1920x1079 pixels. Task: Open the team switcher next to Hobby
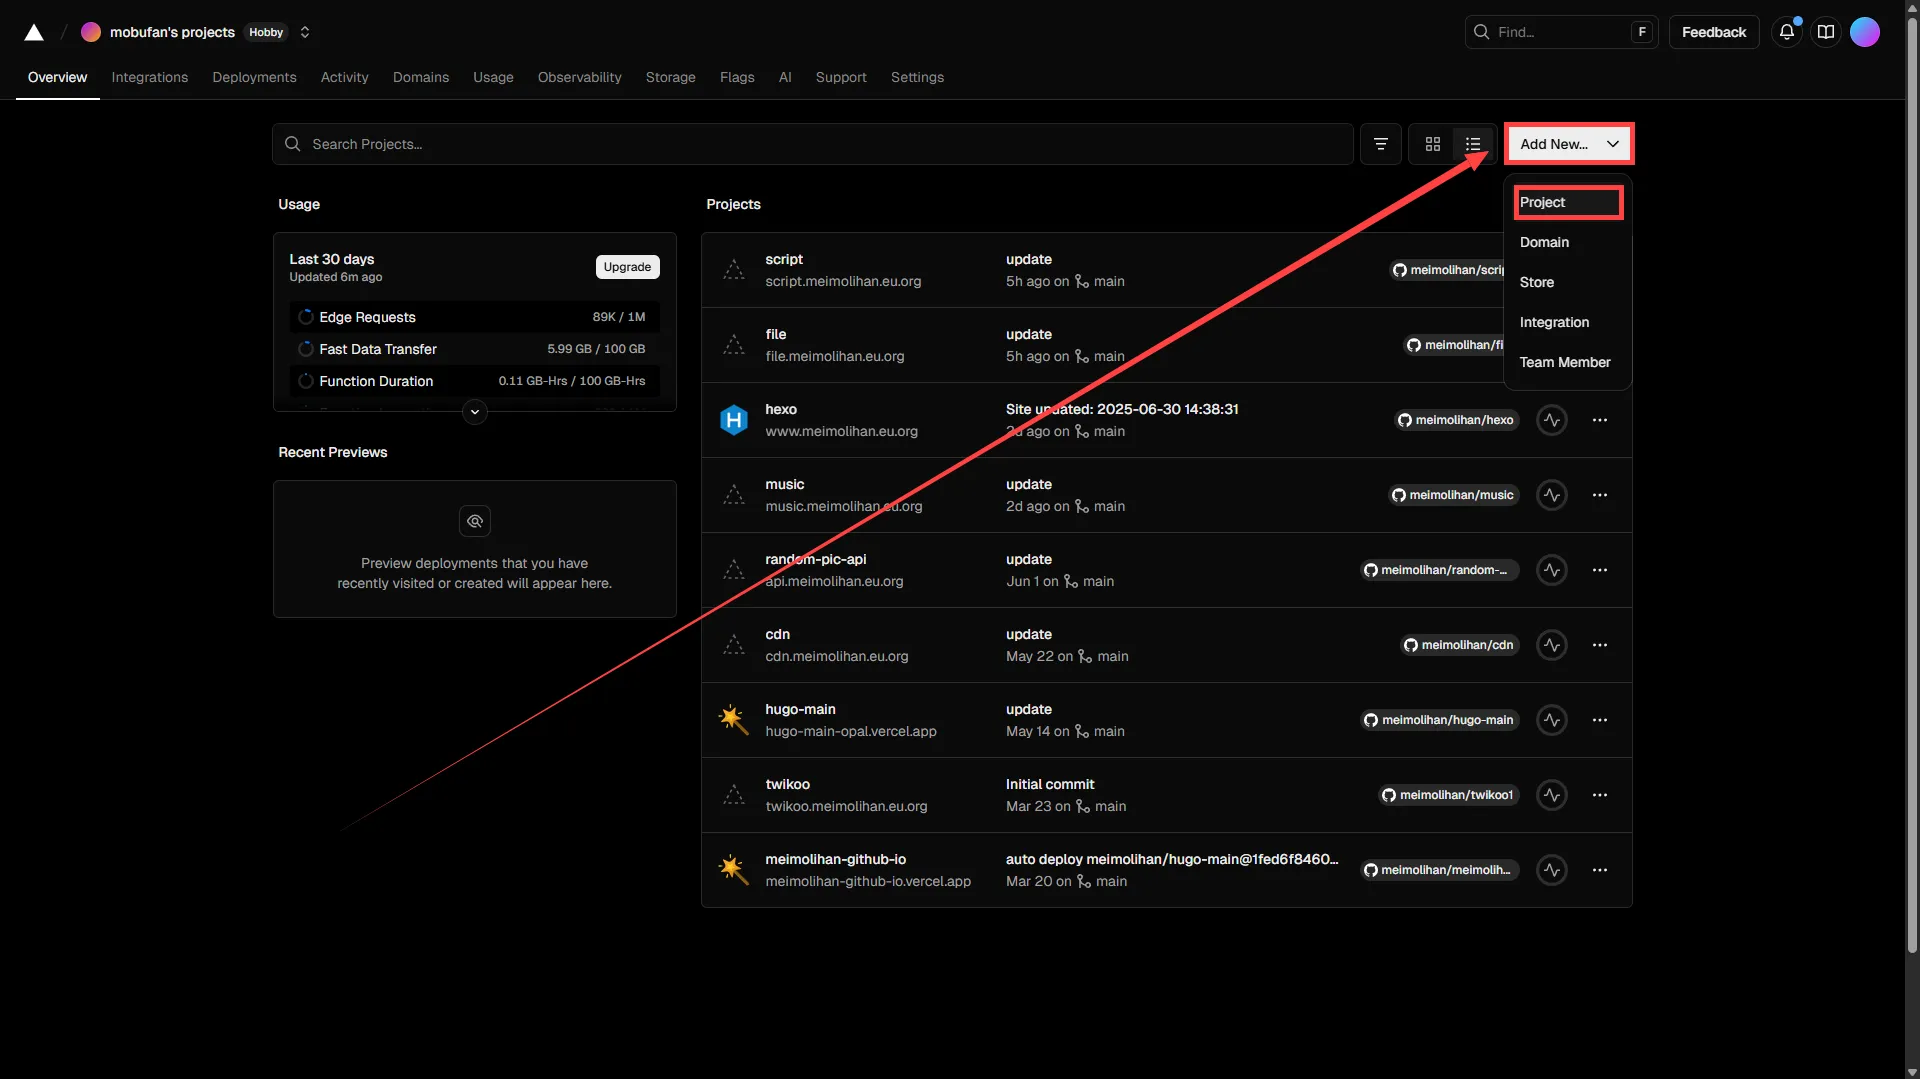pyautogui.click(x=305, y=32)
